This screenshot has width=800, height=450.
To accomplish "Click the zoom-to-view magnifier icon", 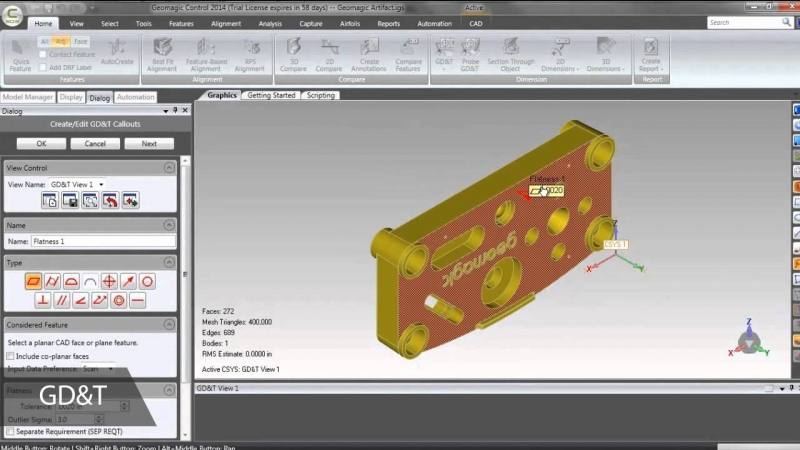I will [x=90, y=201].
